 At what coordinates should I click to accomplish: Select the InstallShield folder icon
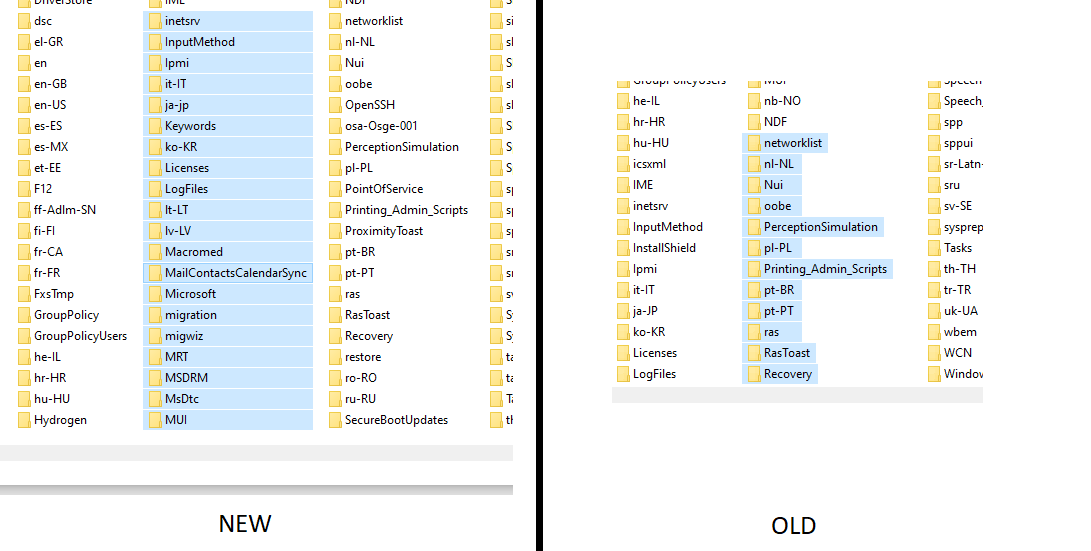click(623, 248)
